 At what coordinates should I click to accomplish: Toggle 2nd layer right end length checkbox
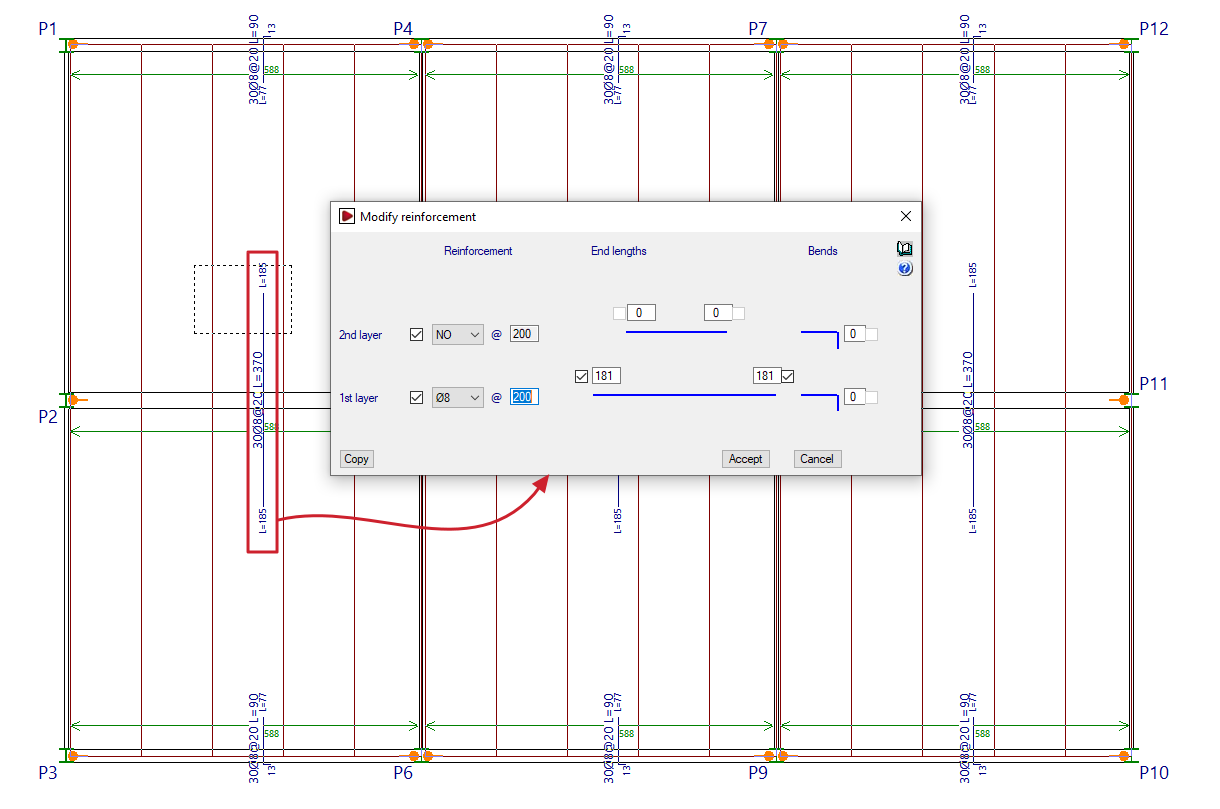tap(739, 313)
